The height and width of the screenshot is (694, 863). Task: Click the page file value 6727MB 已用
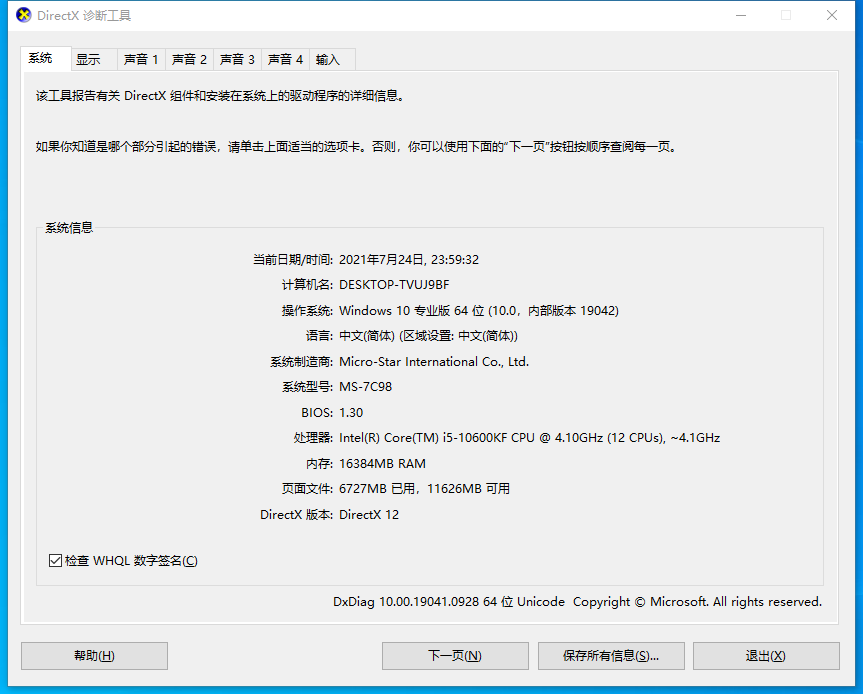pyautogui.click(x=424, y=489)
